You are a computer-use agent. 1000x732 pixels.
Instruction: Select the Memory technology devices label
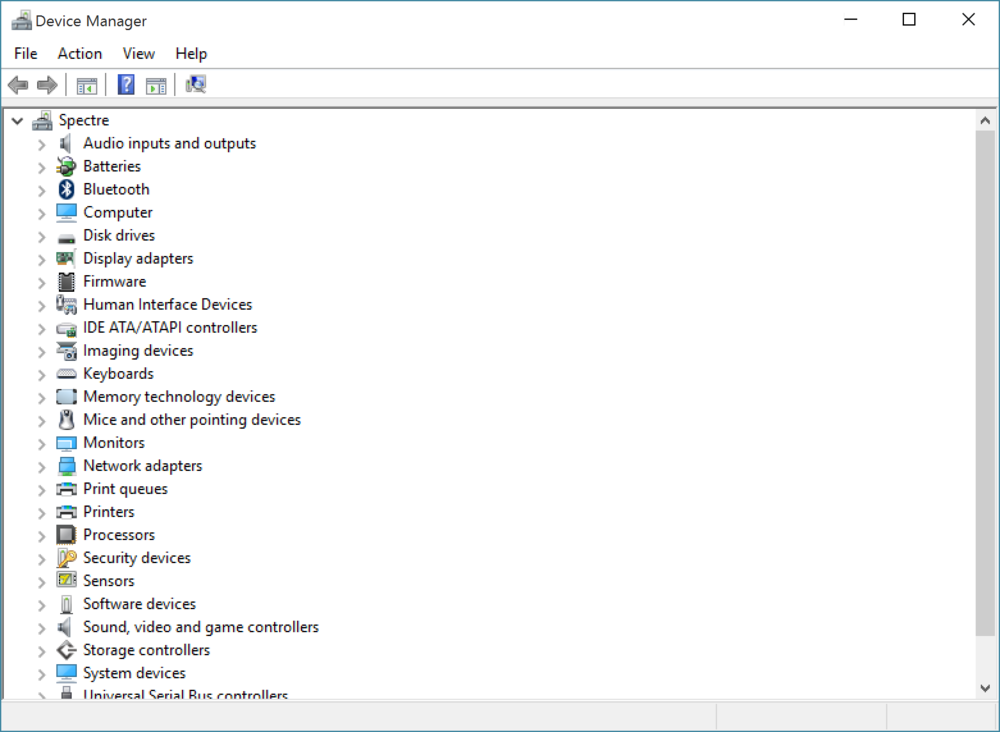pos(179,397)
